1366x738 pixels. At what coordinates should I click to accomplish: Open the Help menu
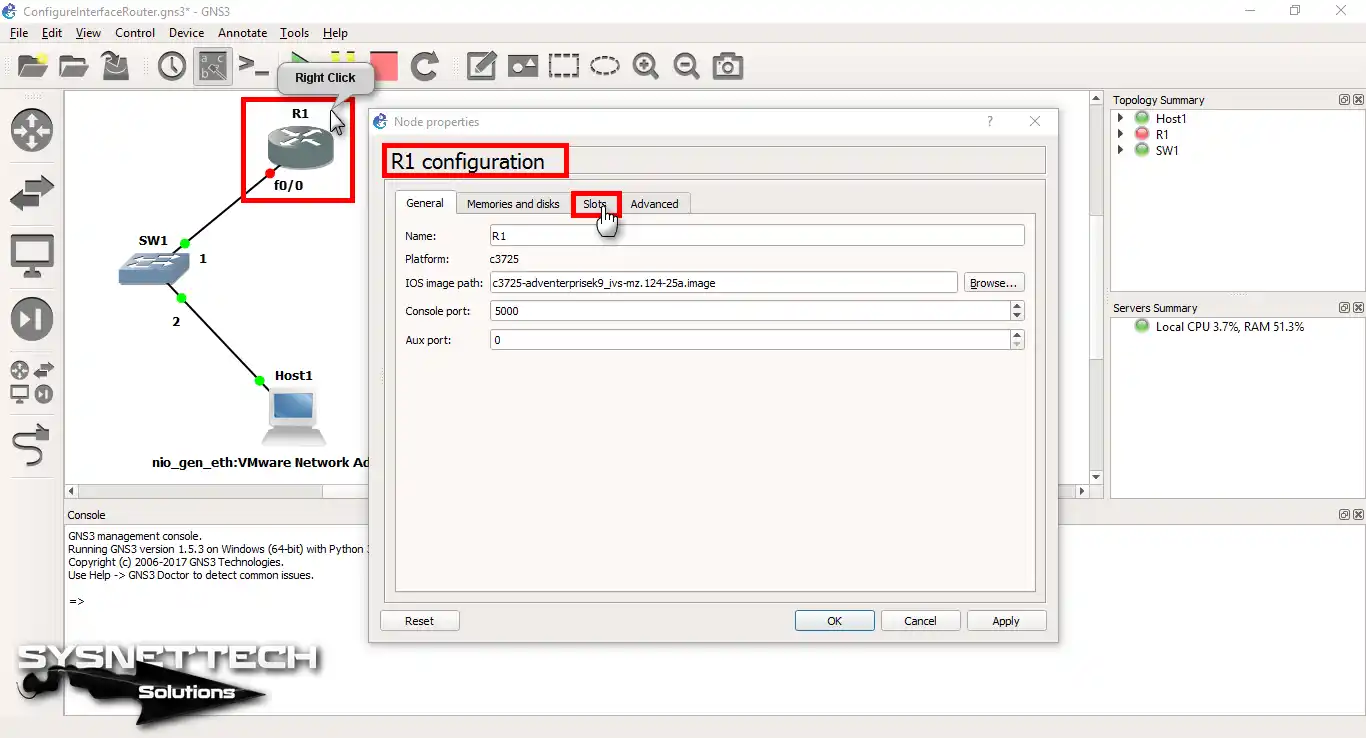pyautogui.click(x=335, y=33)
